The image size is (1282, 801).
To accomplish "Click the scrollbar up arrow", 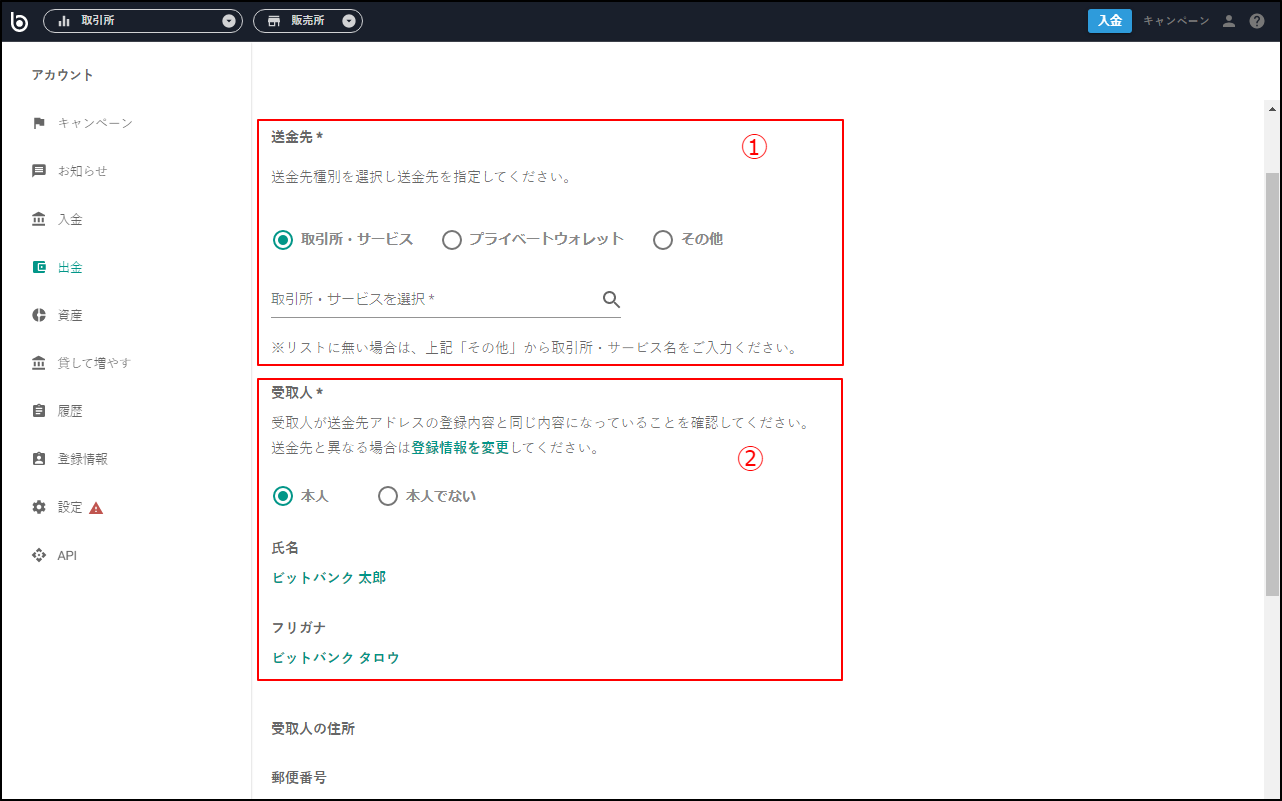I will pyautogui.click(x=1272, y=108).
